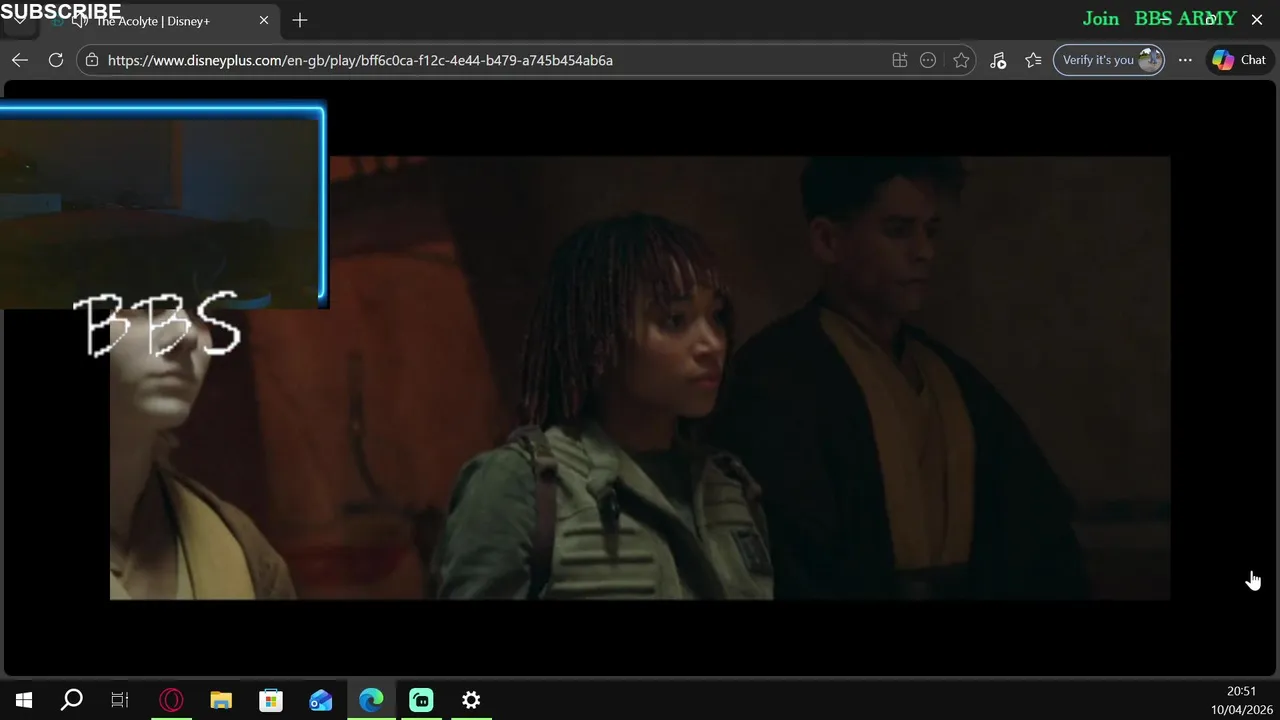Open the Favorites list icon
The width and height of the screenshot is (1280, 720).
pyautogui.click(x=1033, y=60)
